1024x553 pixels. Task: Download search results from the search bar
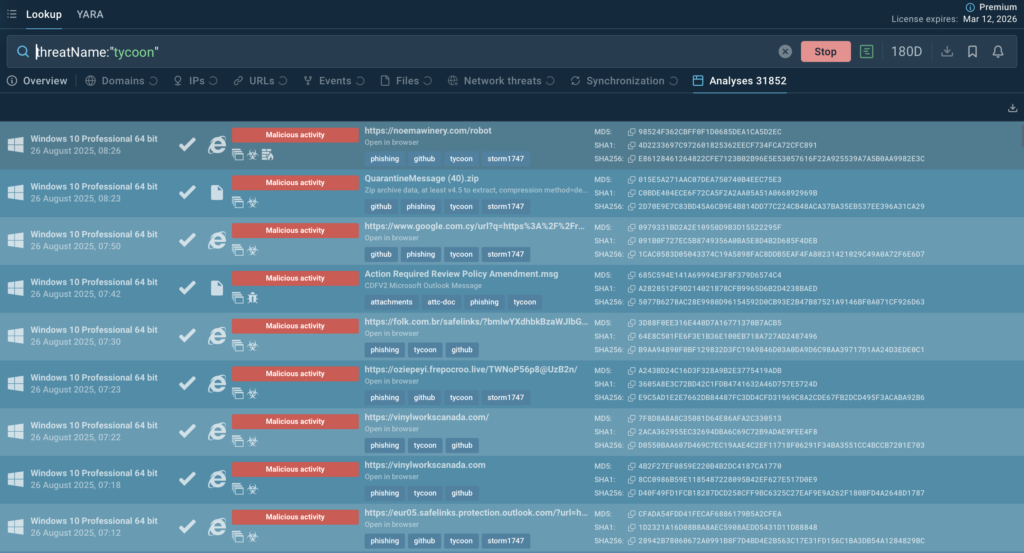coord(948,52)
